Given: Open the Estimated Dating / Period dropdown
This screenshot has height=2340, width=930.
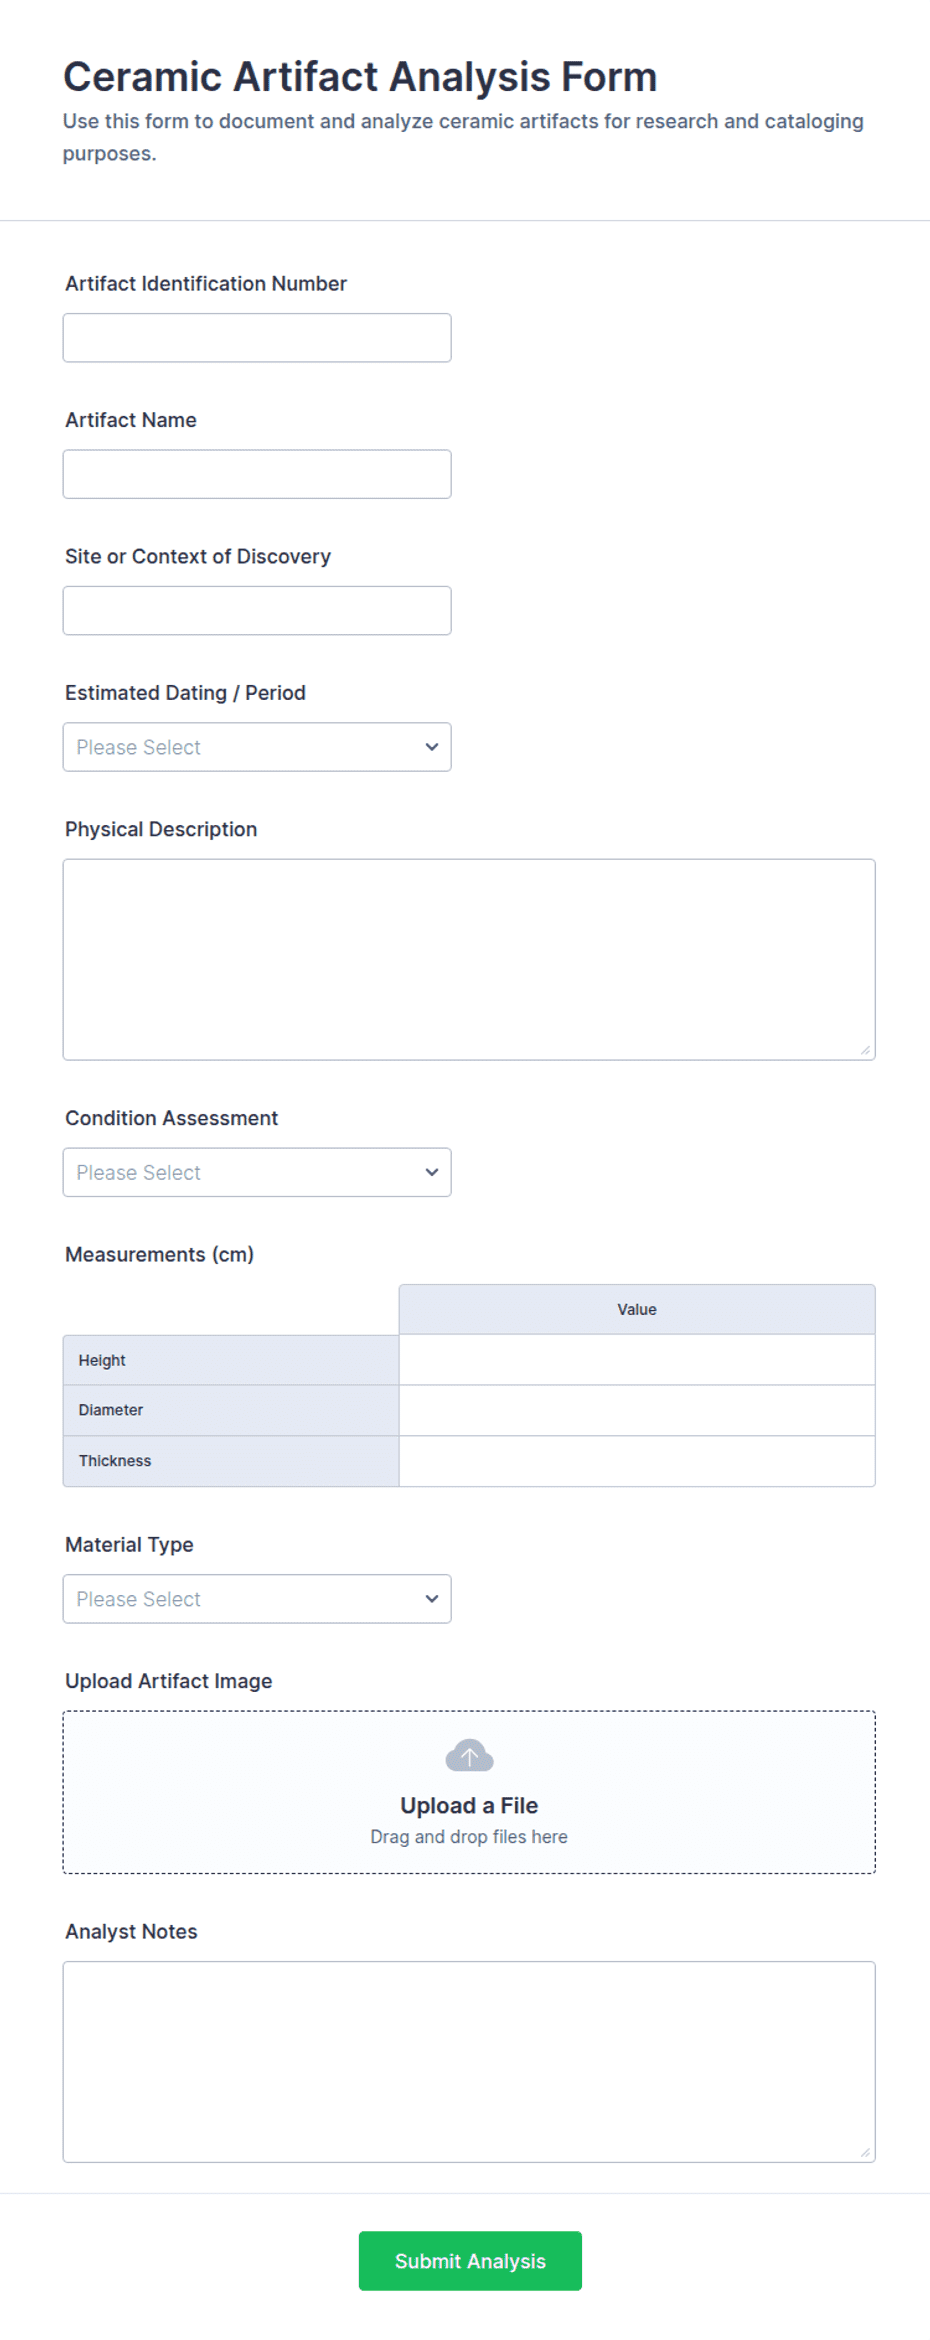Looking at the screenshot, I should pyautogui.click(x=257, y=747).
